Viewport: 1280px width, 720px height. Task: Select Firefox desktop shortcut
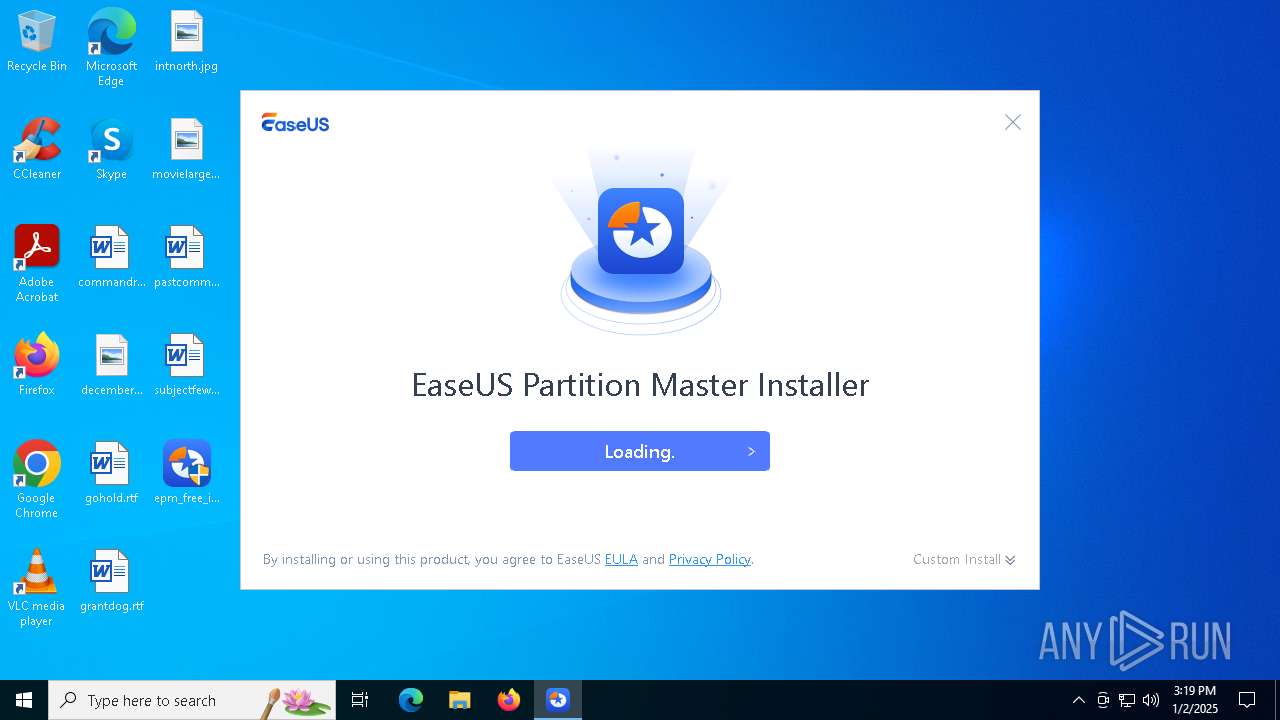37,366
